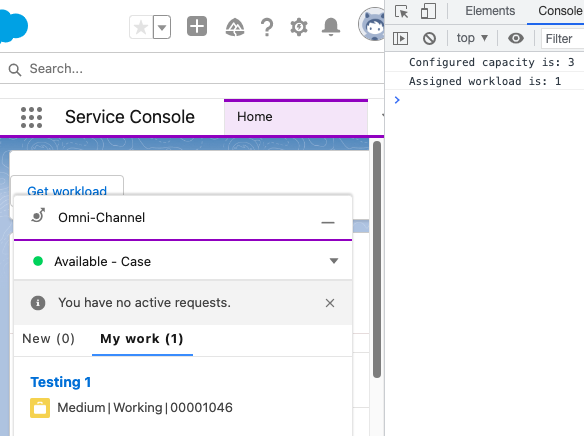Image resolution: width=584 pixels, height=436 pixels.
Task: Select the DevTools Console tab
Action: click(560, 11)
